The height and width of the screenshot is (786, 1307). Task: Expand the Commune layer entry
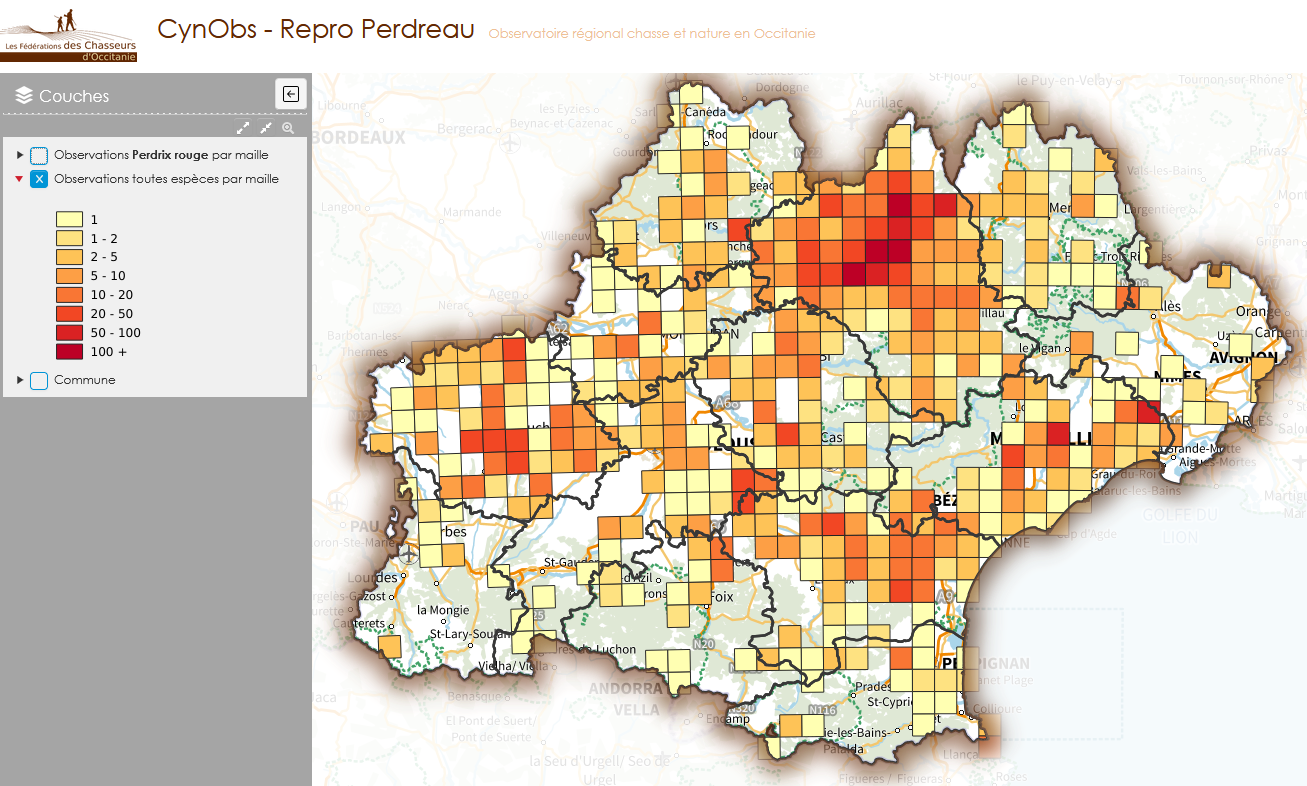click(x=19, y=381)
